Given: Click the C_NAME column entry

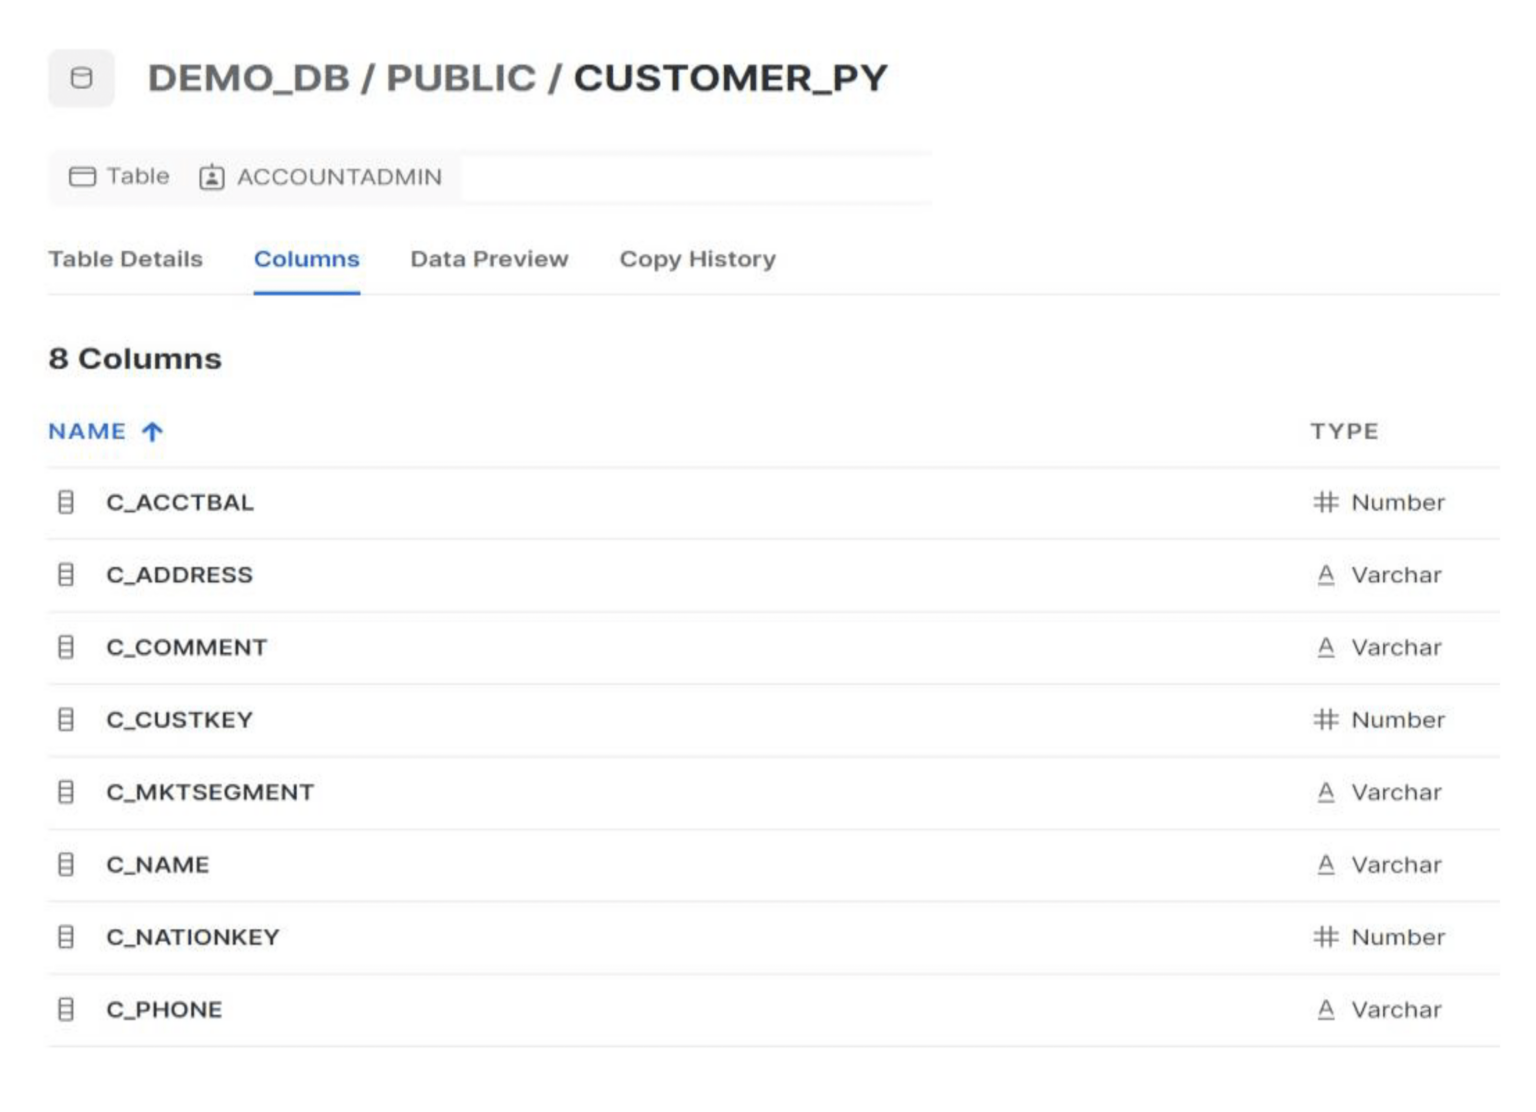Looking at the screenshot, I should click(158, 865).
